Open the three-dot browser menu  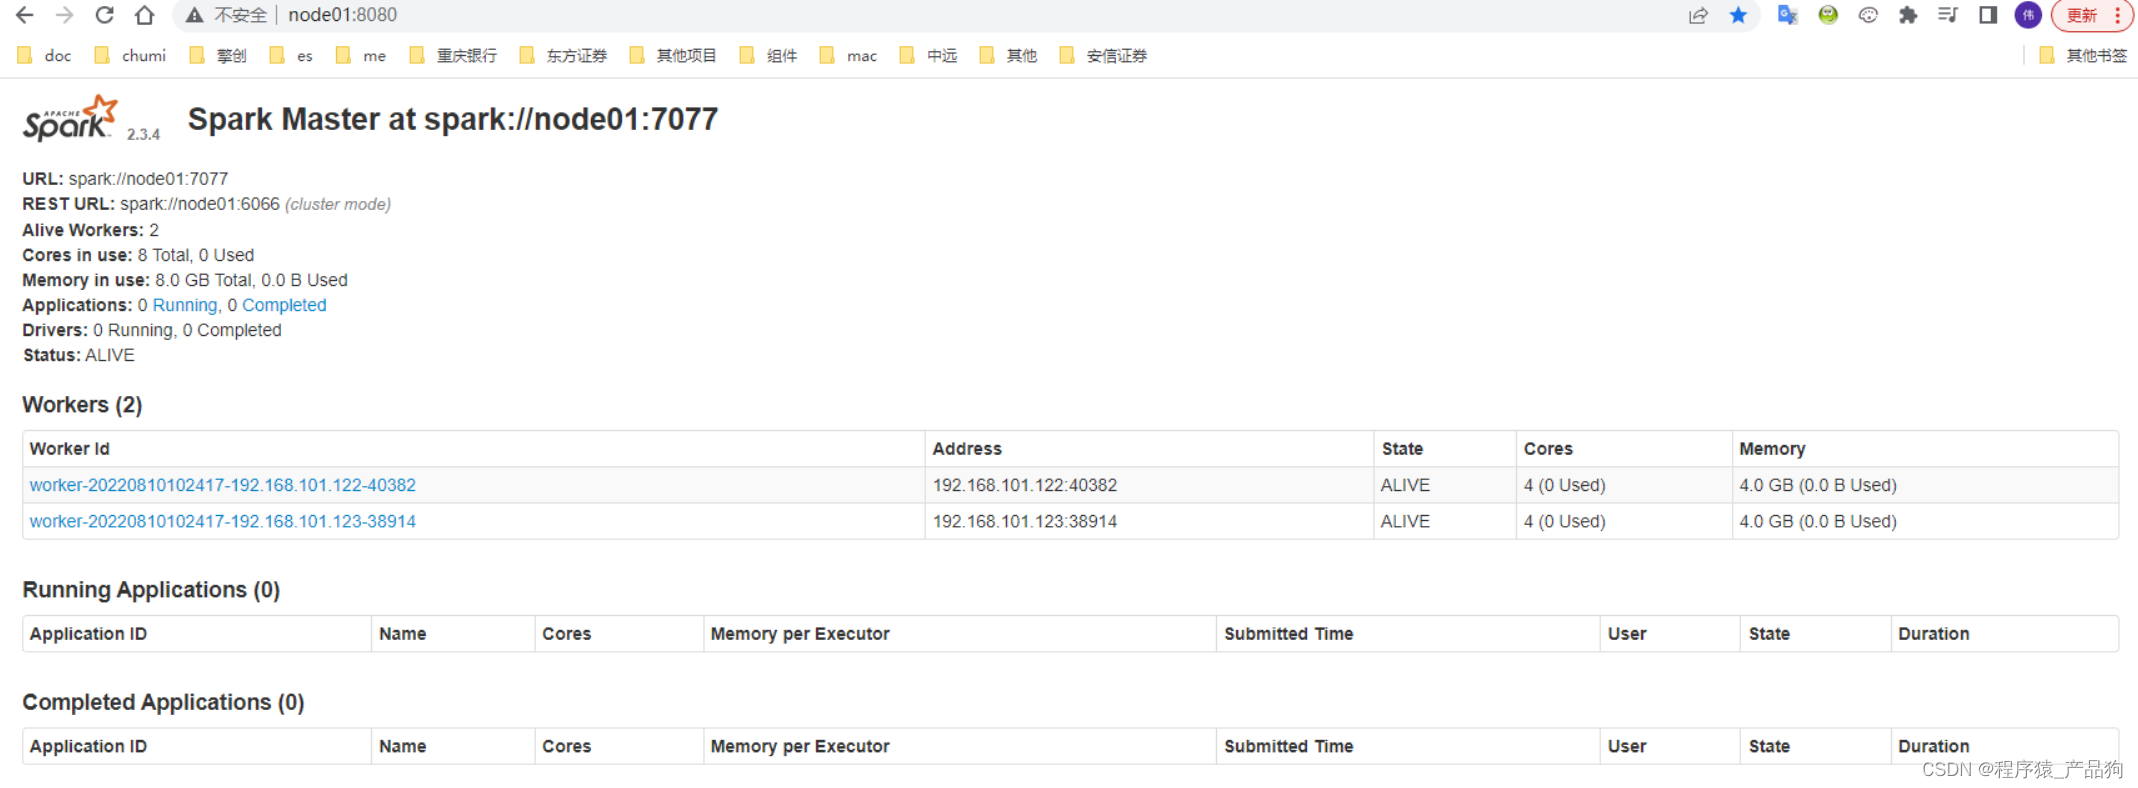click(2117, 15)
